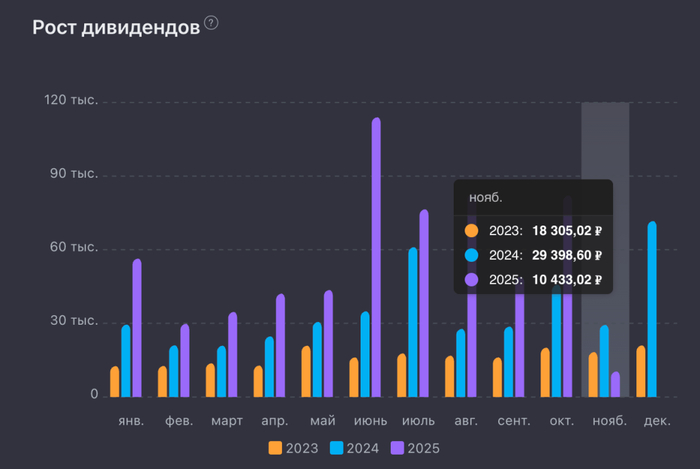This screenshot has height=469, width=700.
Task: Select the "март" axis label
Action: tap(226, 420)
